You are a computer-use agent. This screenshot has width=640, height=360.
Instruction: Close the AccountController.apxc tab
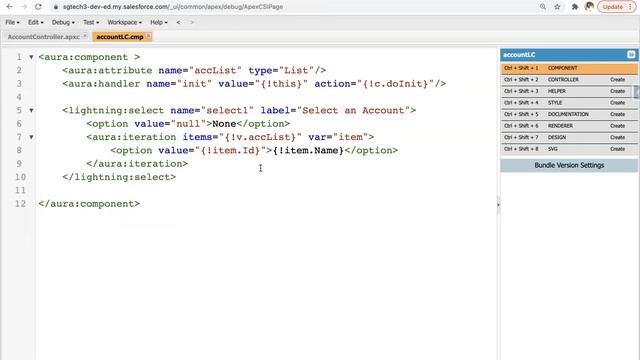click(x=85, y=36)
